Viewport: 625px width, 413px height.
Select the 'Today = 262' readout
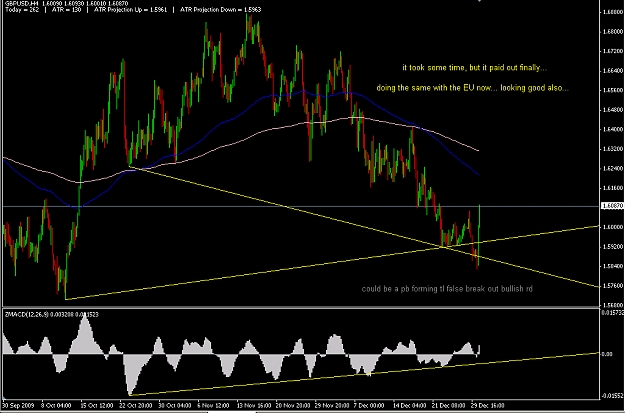(x=22, y=9)
